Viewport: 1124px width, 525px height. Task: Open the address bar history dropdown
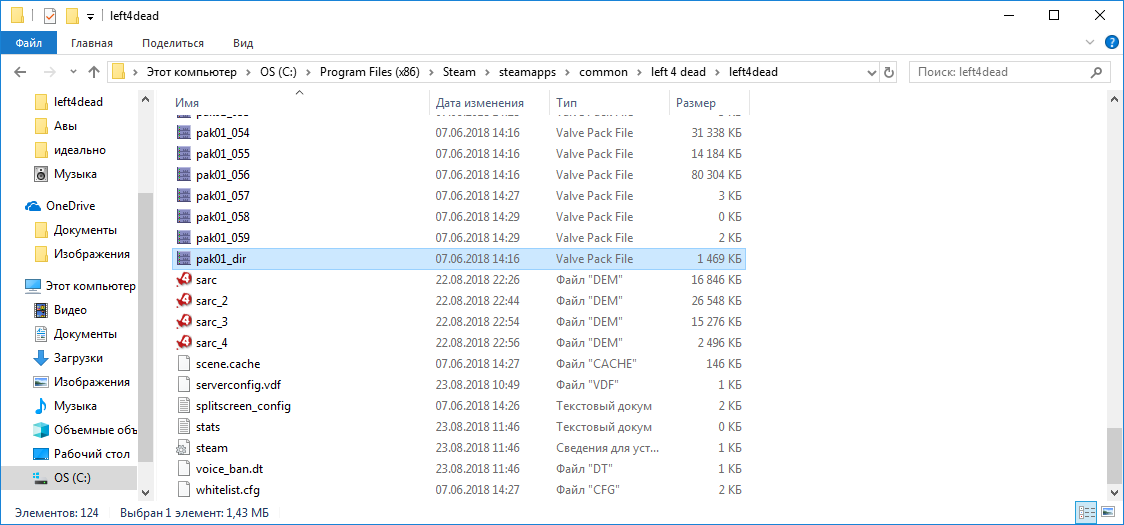872,72
